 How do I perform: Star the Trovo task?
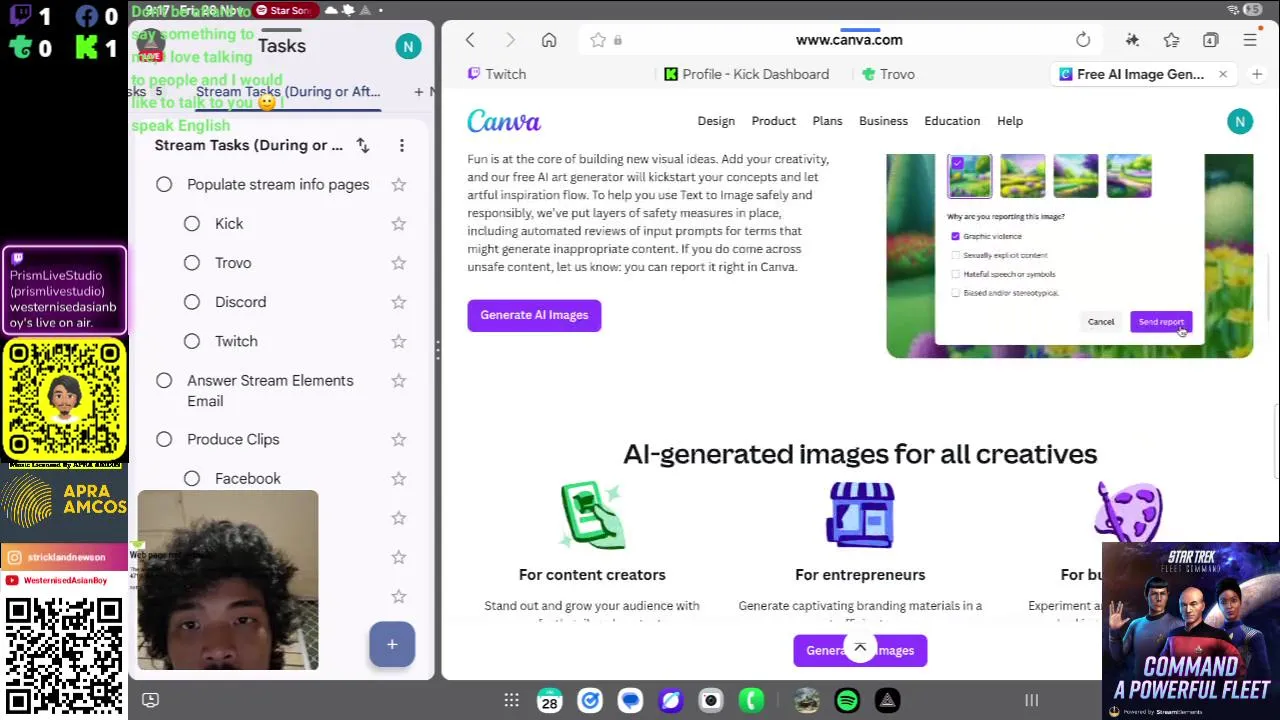[399, 262]
